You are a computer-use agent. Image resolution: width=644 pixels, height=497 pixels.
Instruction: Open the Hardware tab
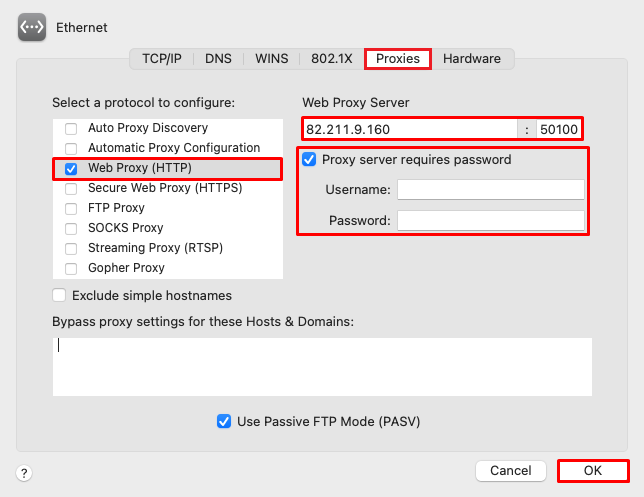(x=472, y=59)
